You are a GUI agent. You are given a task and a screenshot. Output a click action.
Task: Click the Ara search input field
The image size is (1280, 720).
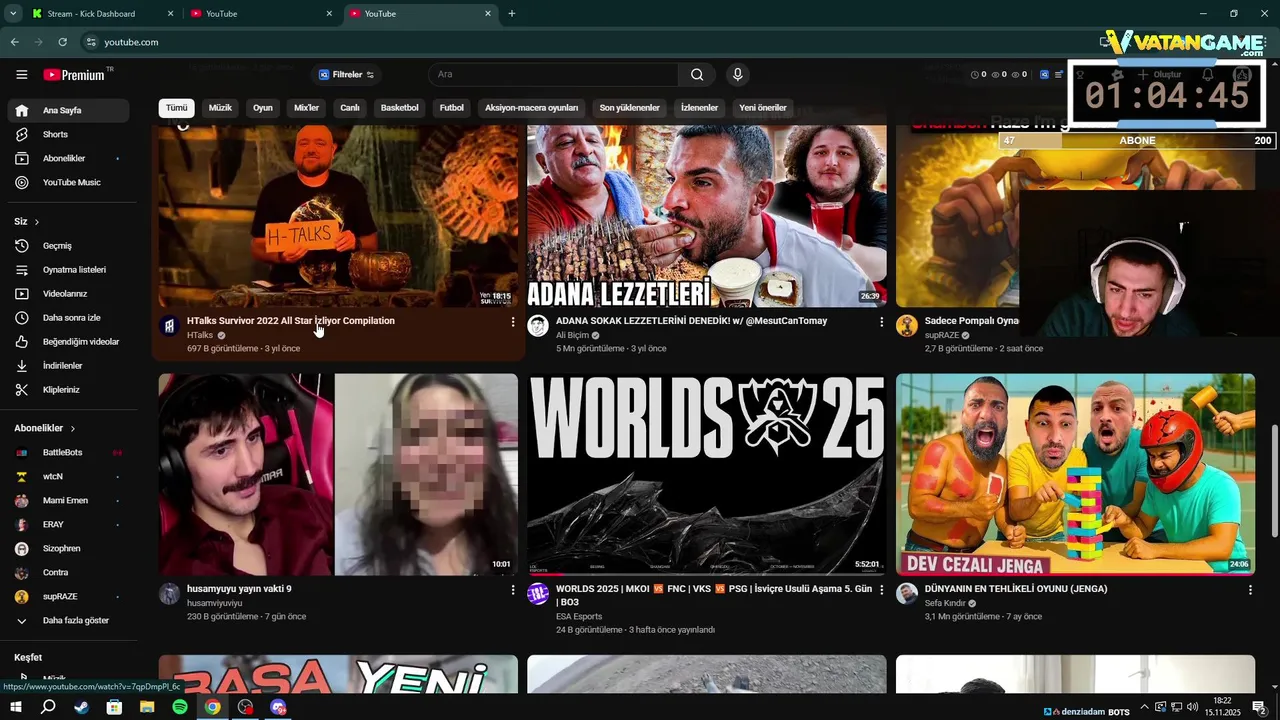coord(555,75)
